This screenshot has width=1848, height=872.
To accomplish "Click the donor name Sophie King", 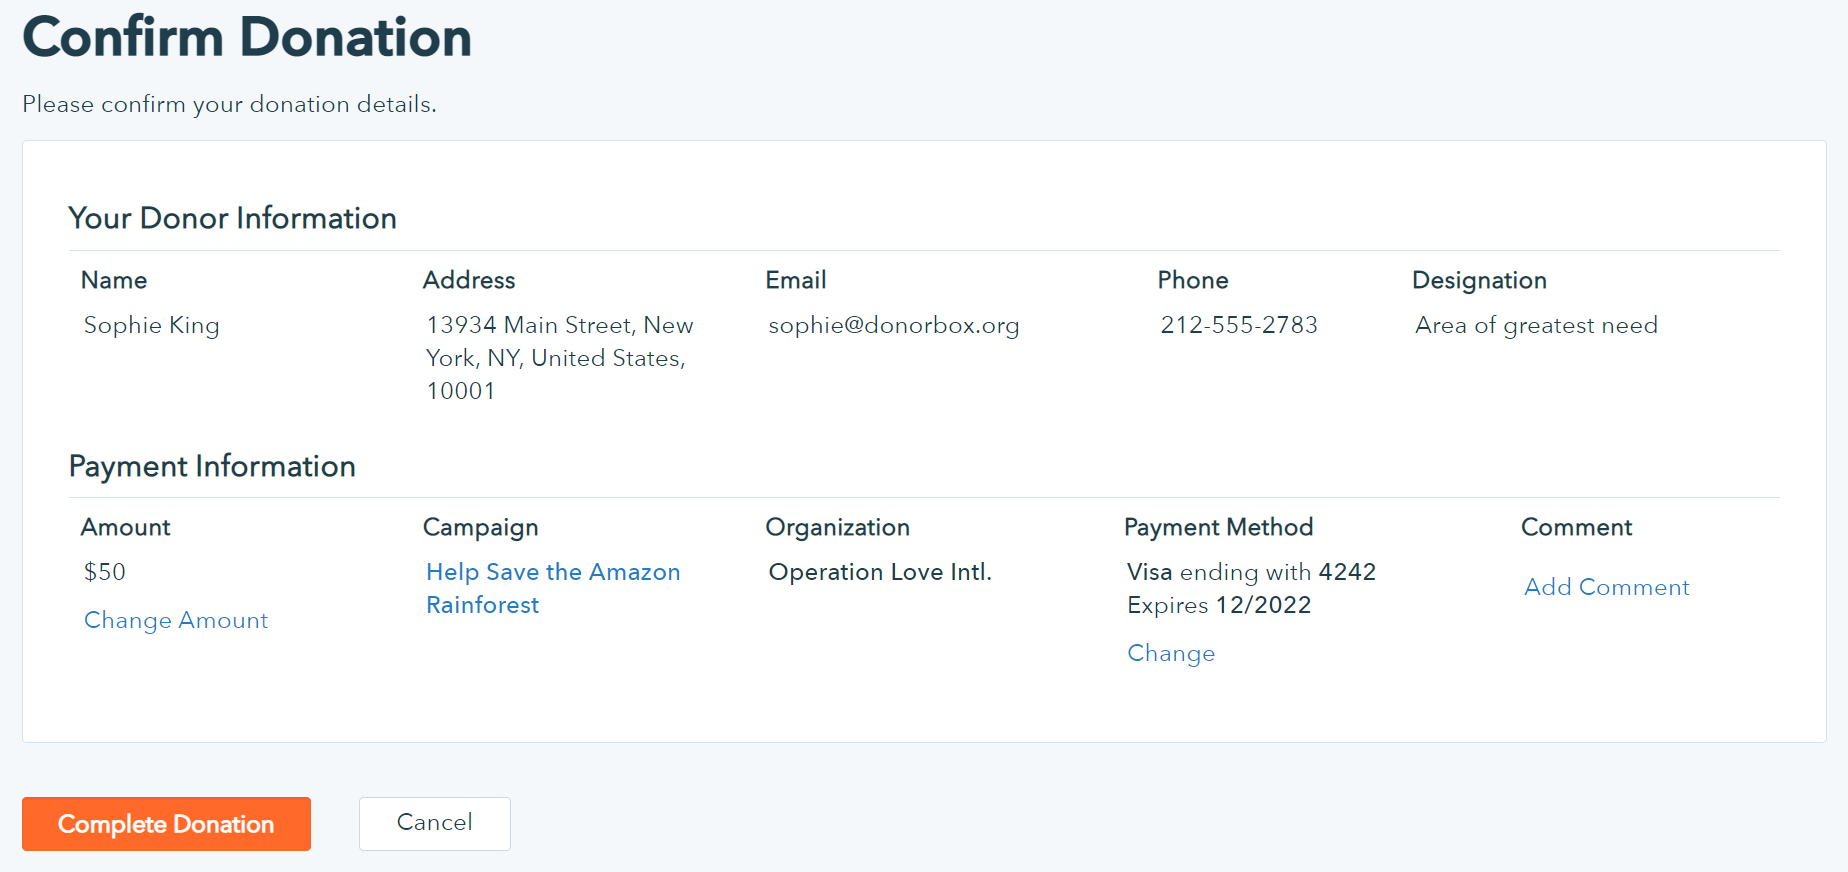I will tap(152, 325).
